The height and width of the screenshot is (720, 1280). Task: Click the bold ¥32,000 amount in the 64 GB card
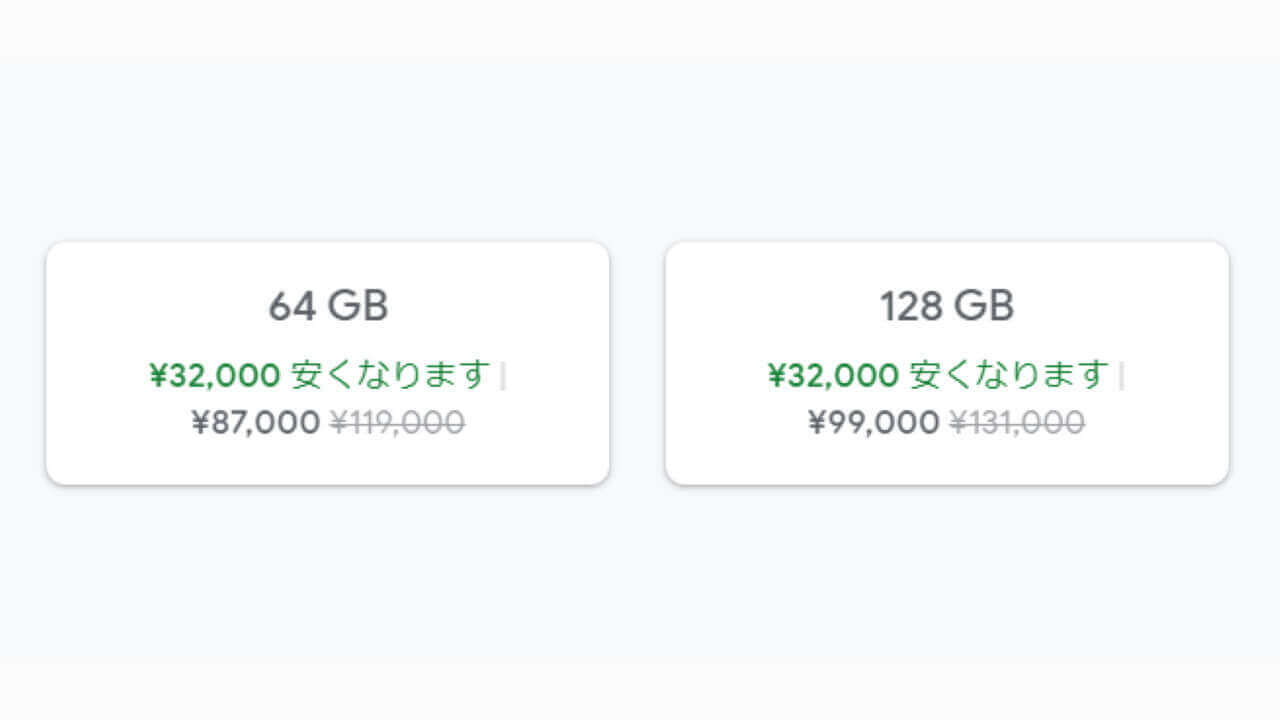[x=214, y=375]
